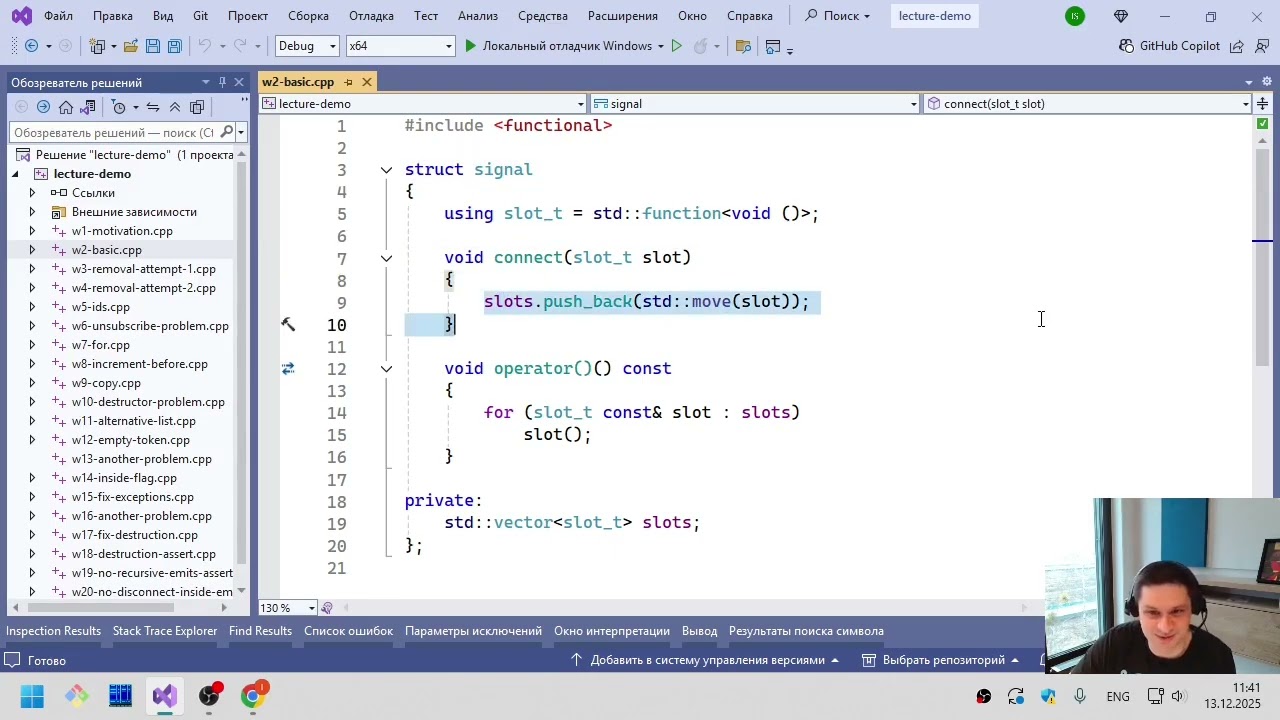The height and width of the screenshot is (720, 1280).
Task: Click the screwdriver quick action on line 10
Action: pyautogui.click(x=288, y=324)
